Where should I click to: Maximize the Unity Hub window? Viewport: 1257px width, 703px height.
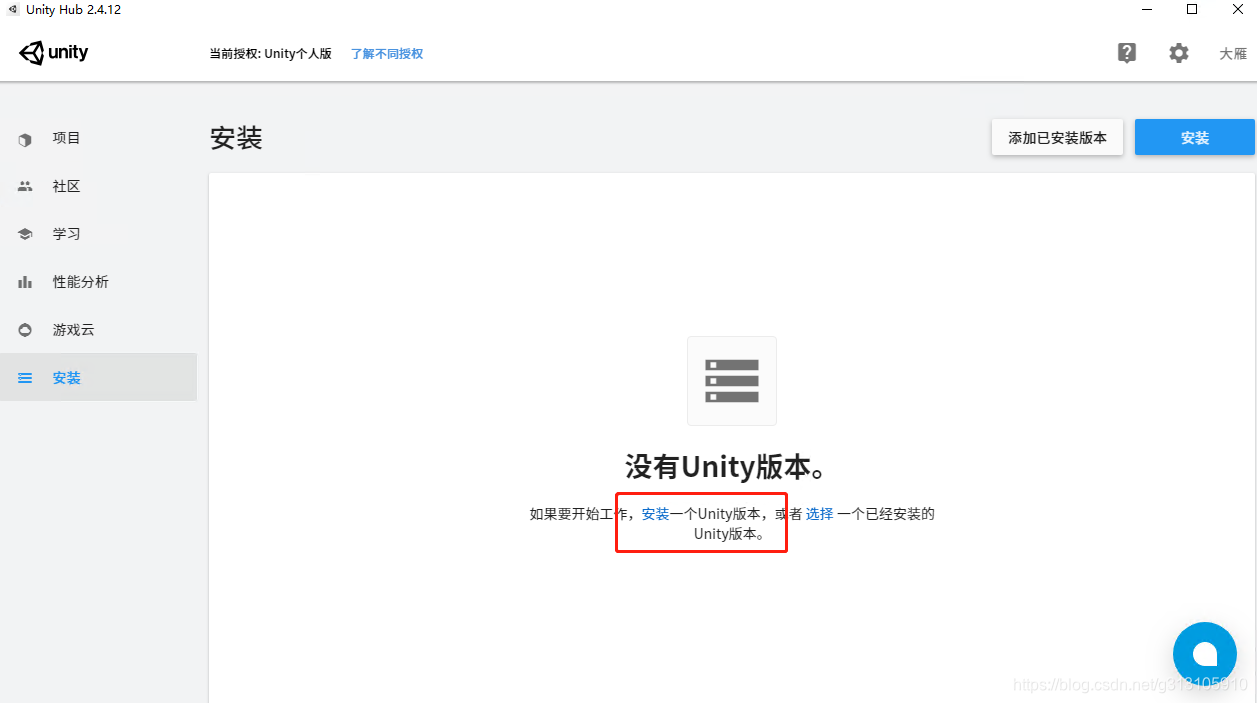pyautogui.click(x=1192, y=9)
